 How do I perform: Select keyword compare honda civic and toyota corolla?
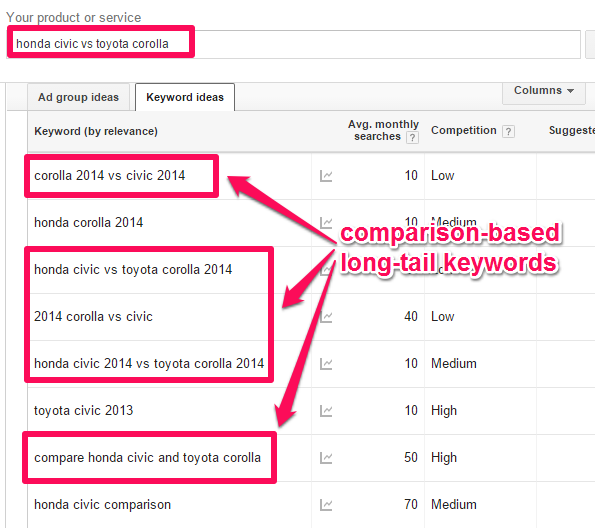[x=147, y=458]
